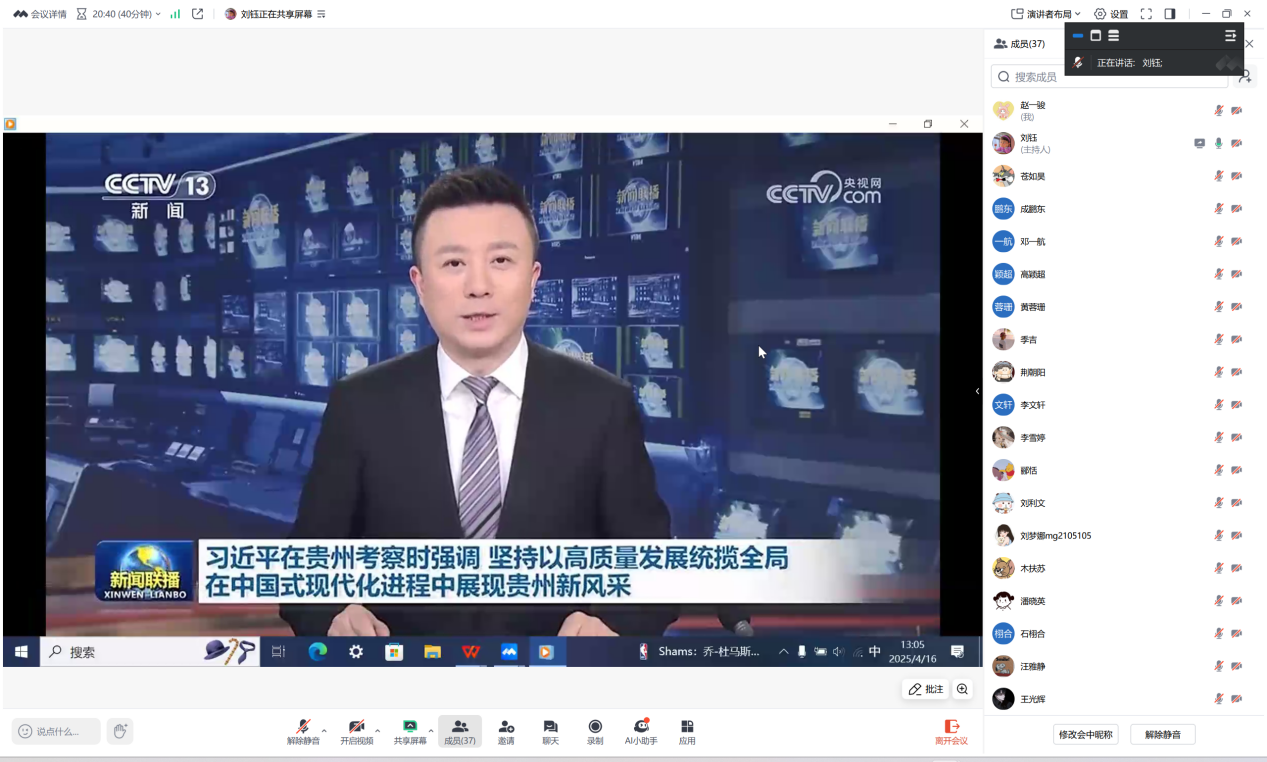The image size is (1267, 762).
Task: Click the zoom magnifier beside 批注
Action: 962,689
